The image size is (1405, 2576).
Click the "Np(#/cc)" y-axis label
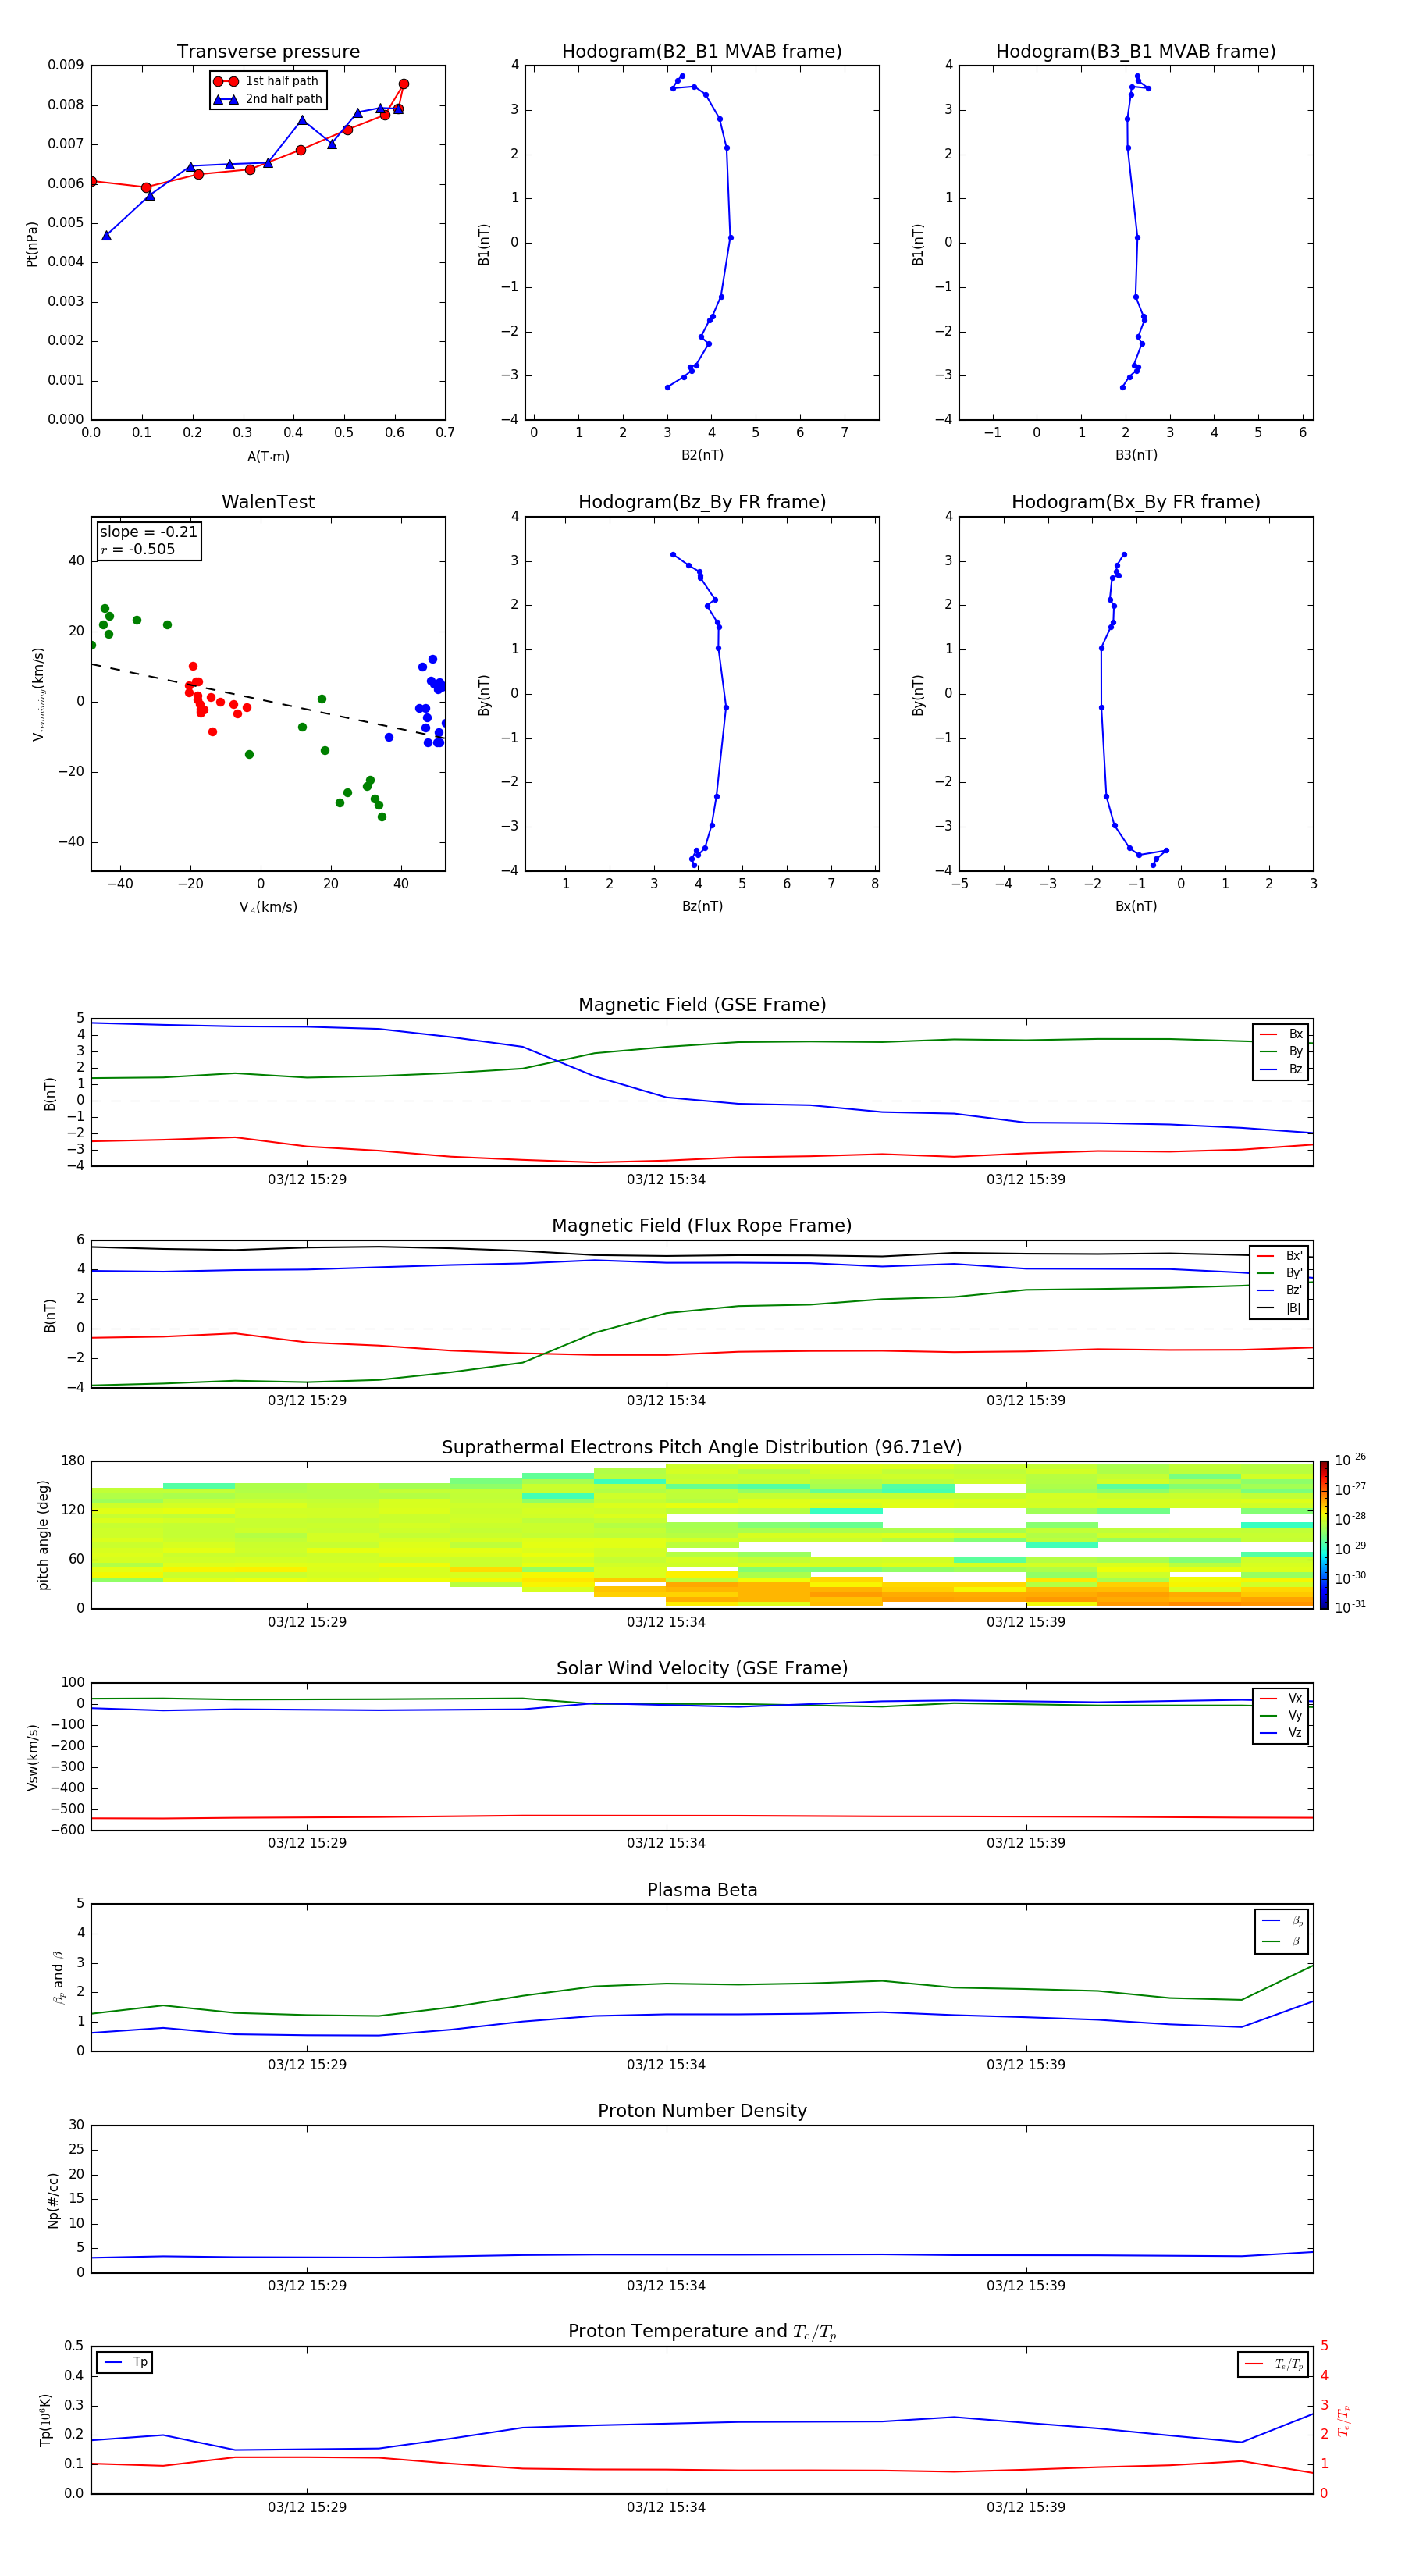tap(53, 2200)
